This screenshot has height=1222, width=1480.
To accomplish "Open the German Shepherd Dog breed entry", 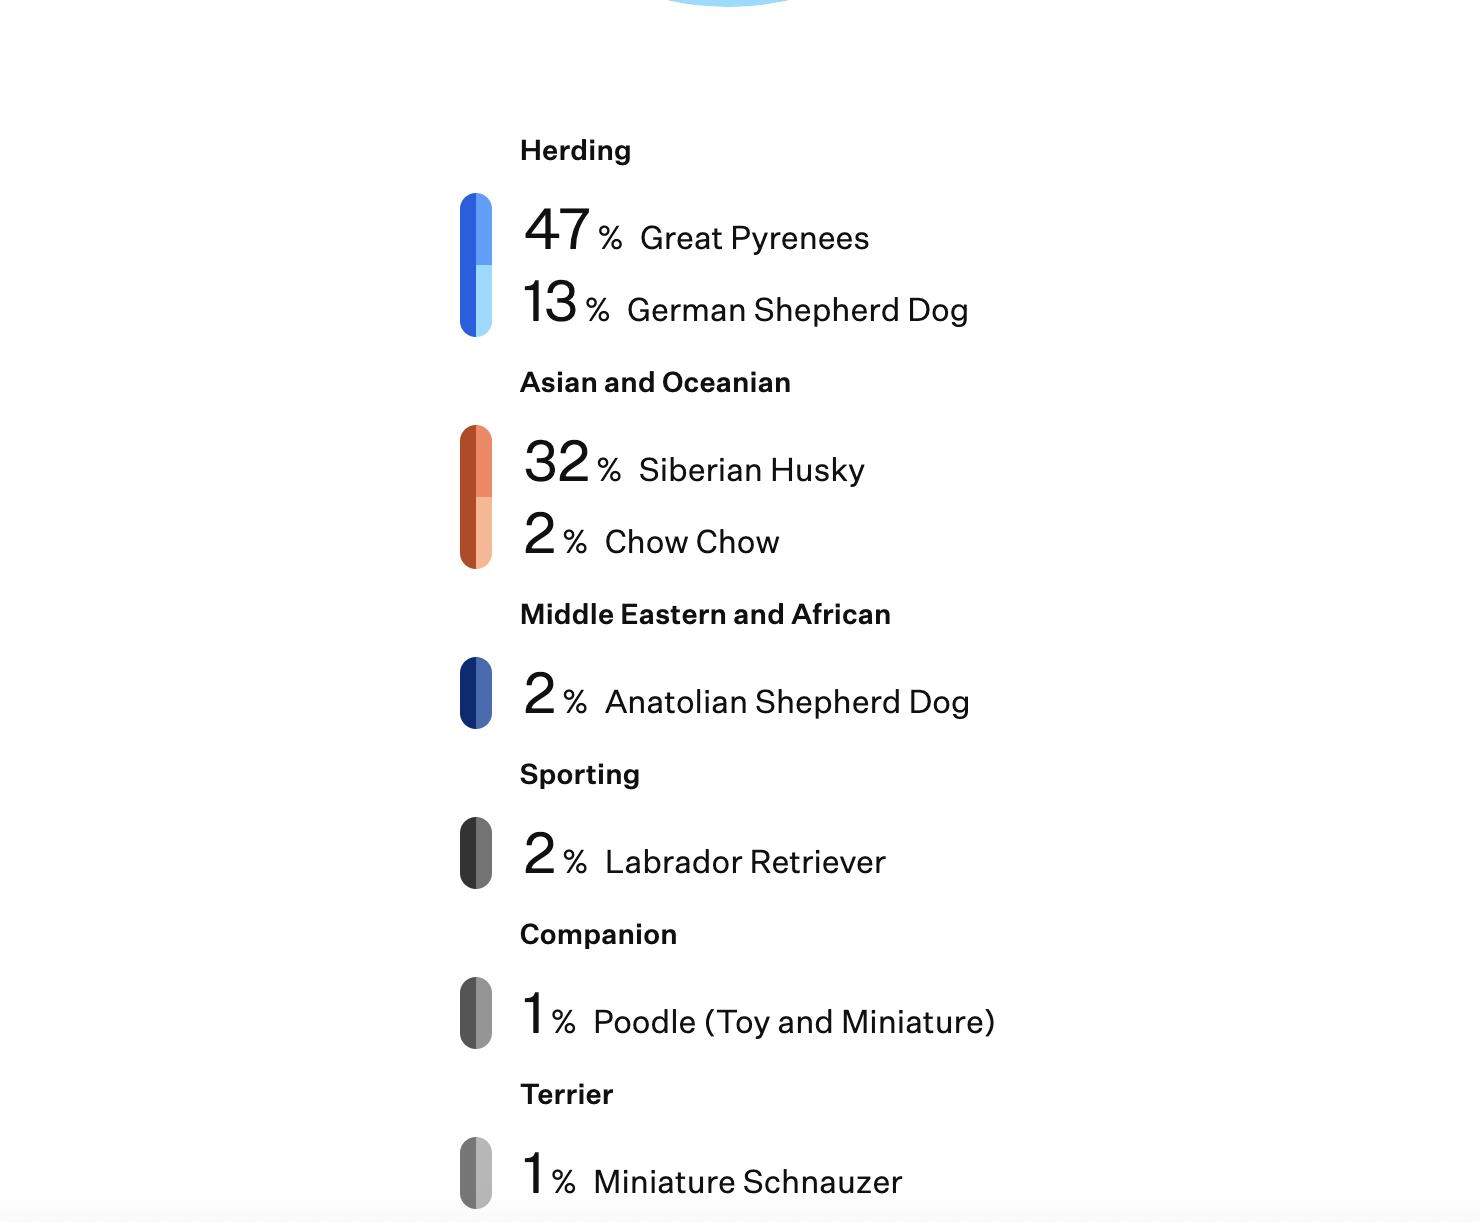I will pos(797,310).
